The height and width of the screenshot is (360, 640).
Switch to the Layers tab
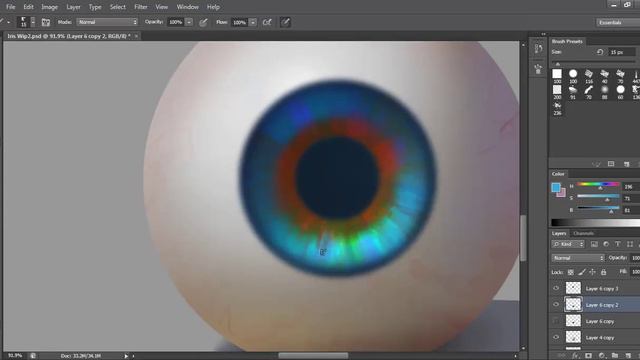pyautogui.click(x=559, y=233)
